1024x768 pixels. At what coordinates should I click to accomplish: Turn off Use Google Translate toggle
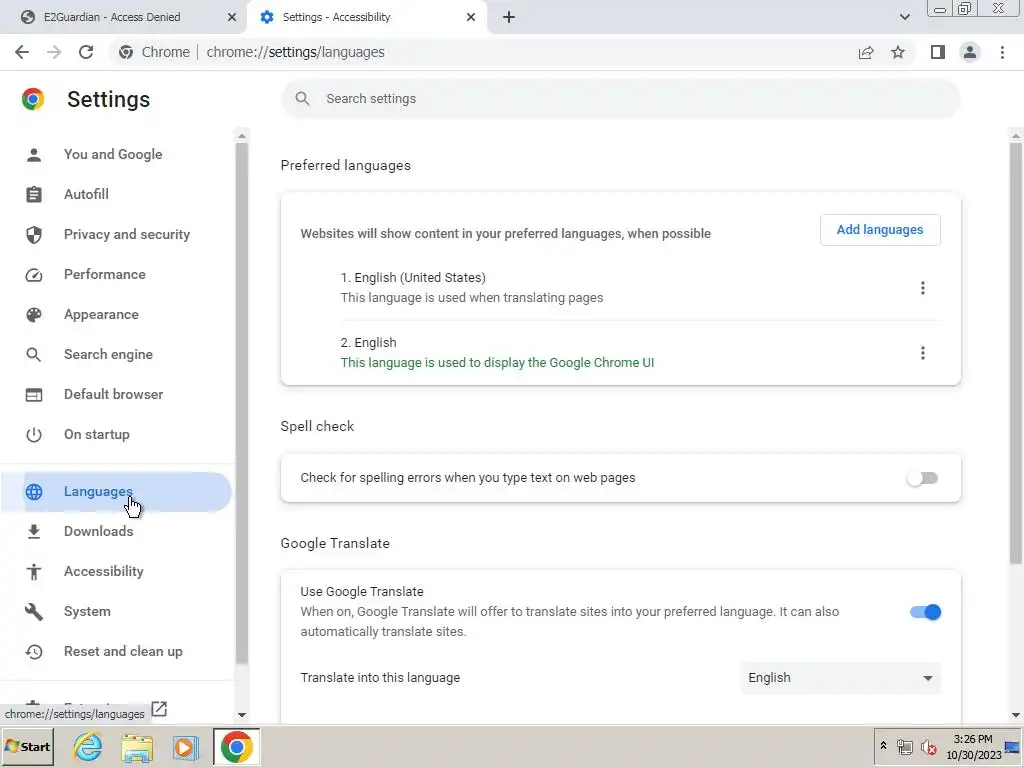click(925, 613)
